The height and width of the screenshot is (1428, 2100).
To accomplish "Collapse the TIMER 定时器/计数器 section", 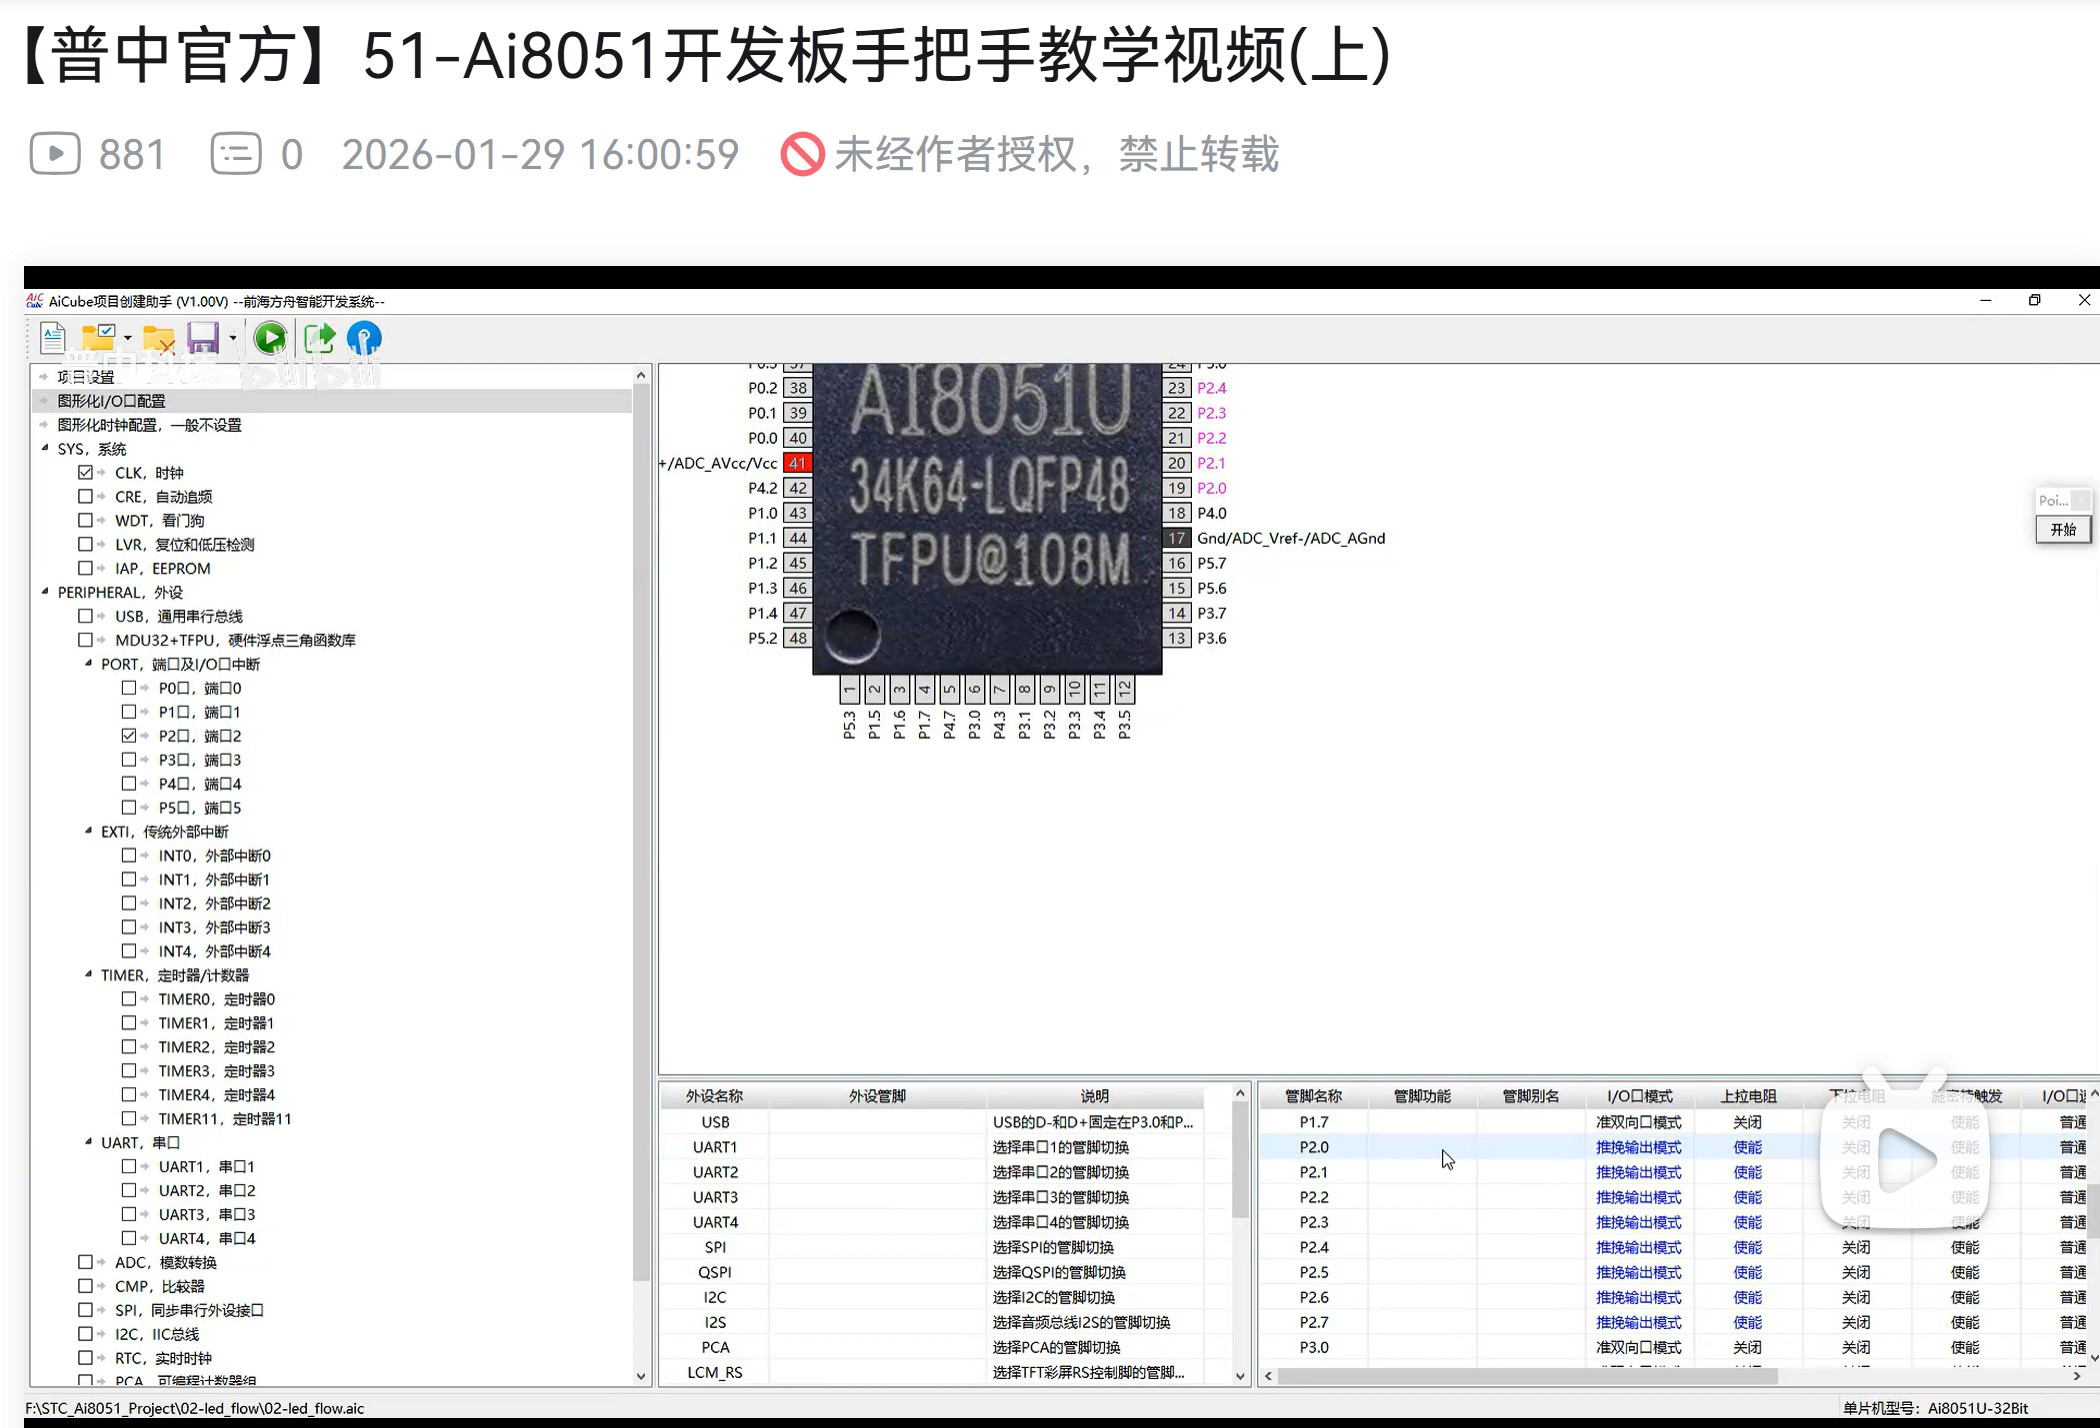I will [88, 974].
